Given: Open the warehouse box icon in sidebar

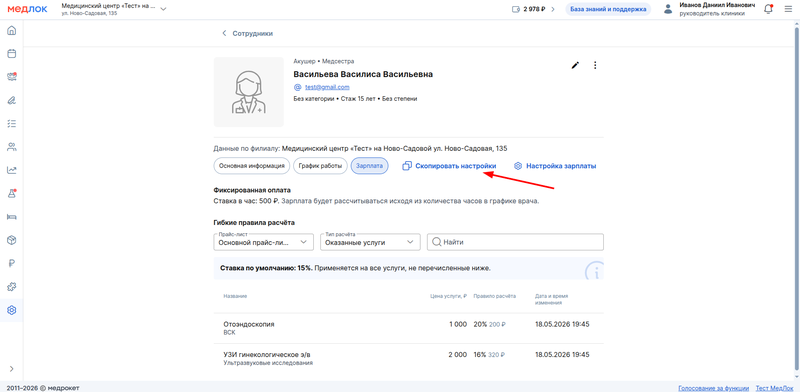Looking at the screenshot, I should (x=11, y=240).
